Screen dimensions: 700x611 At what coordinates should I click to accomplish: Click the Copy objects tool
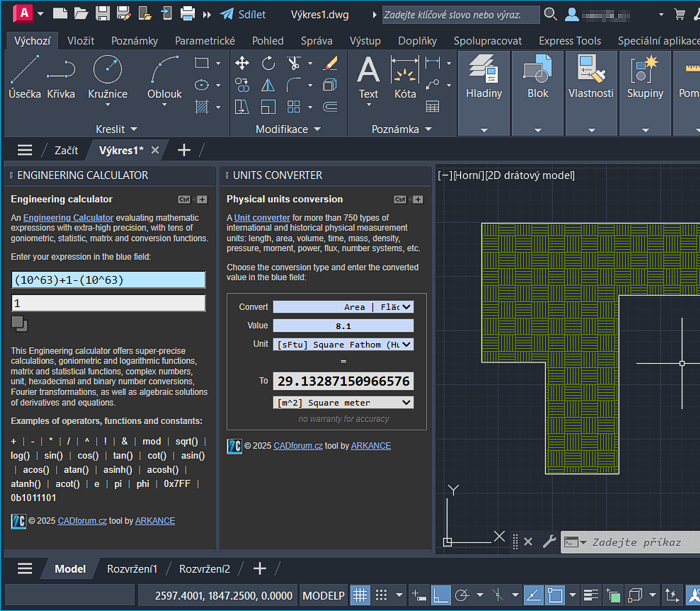tap(242, 85)
